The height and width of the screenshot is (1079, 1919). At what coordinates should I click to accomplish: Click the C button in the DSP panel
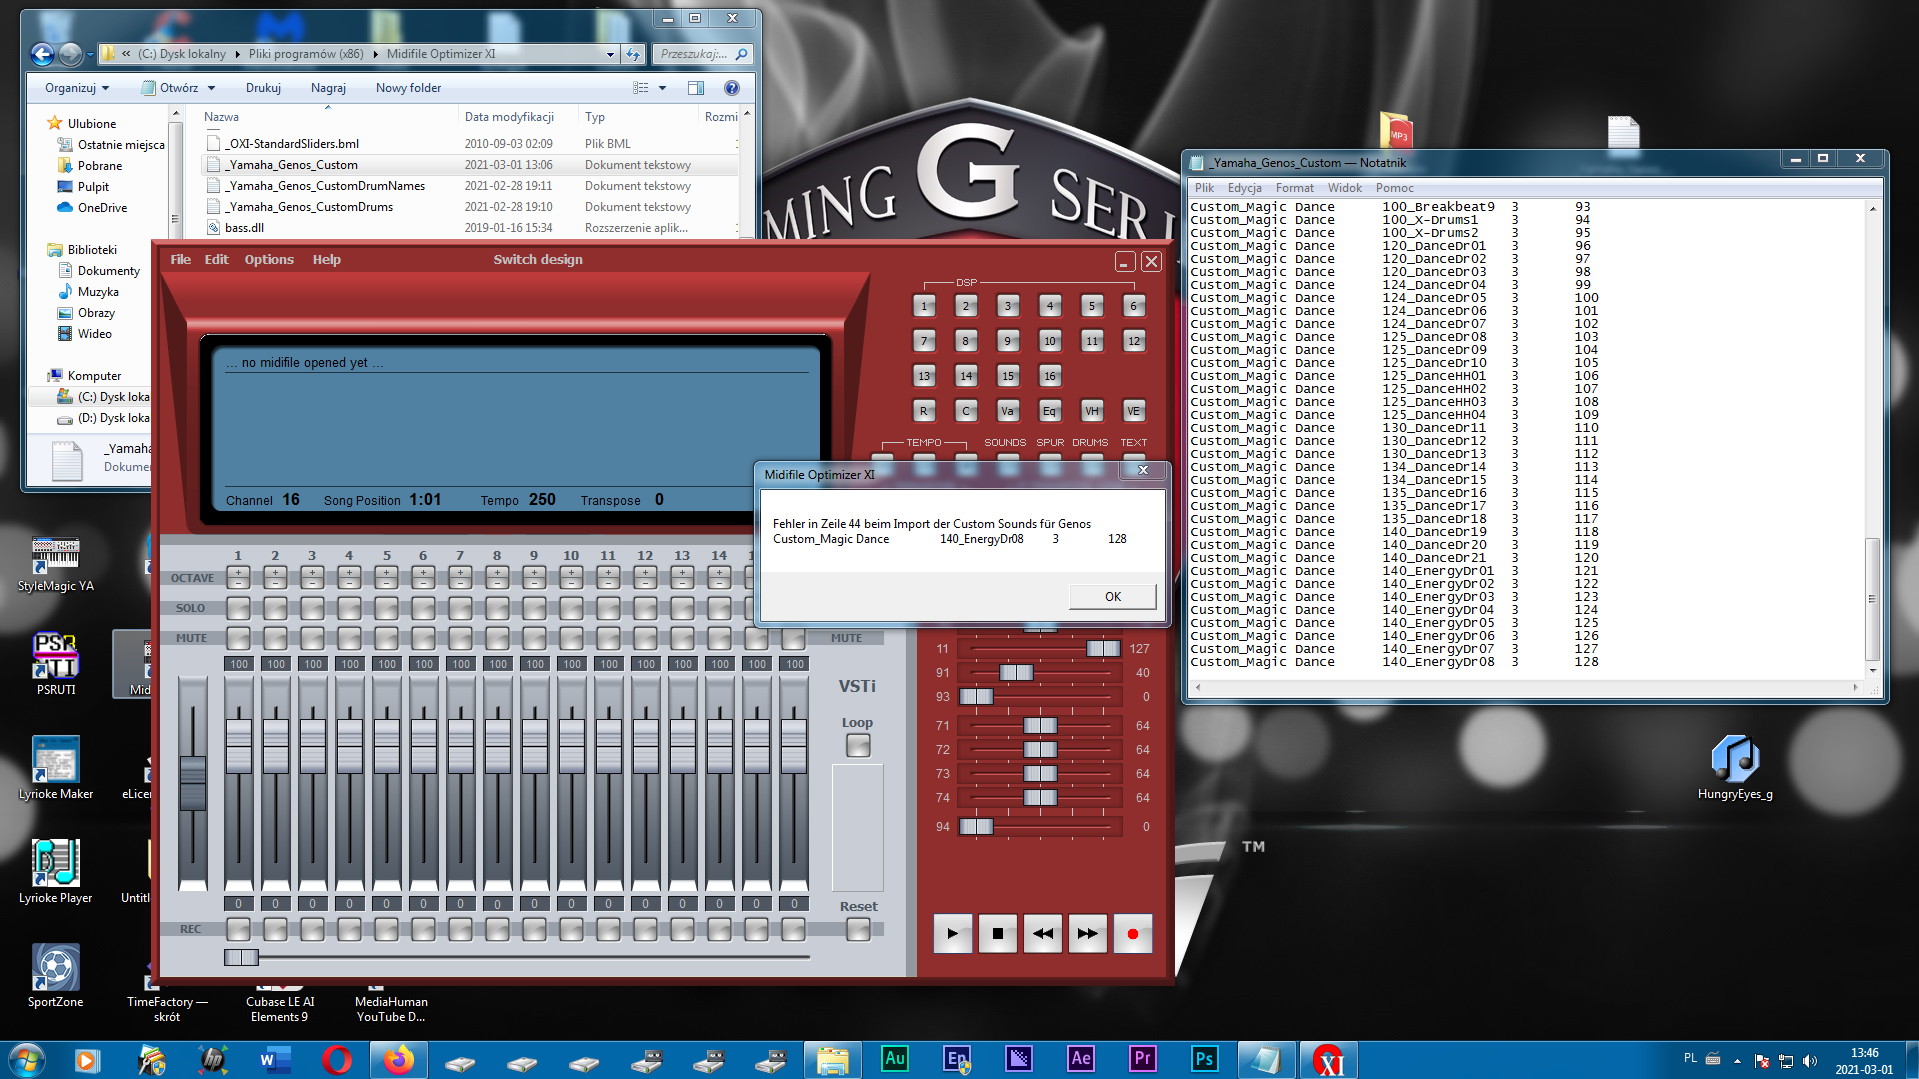(966, 411)
